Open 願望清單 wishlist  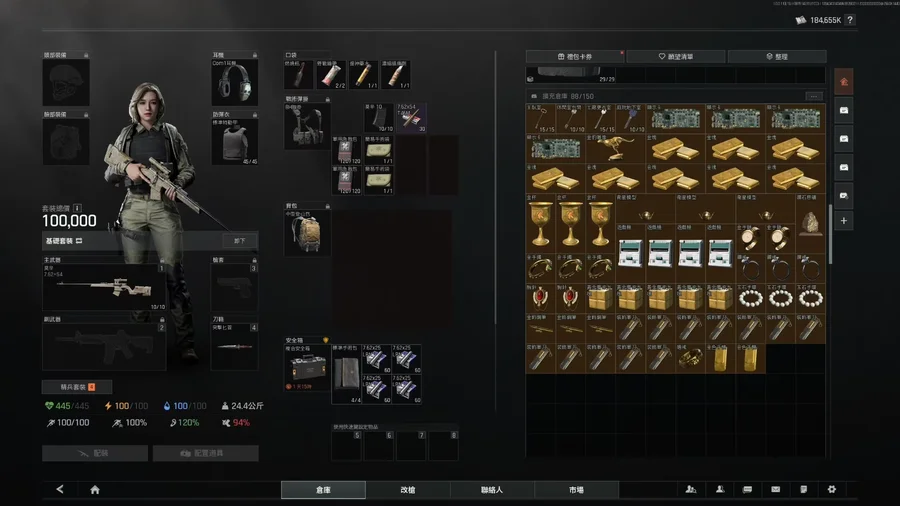[676, 56]
